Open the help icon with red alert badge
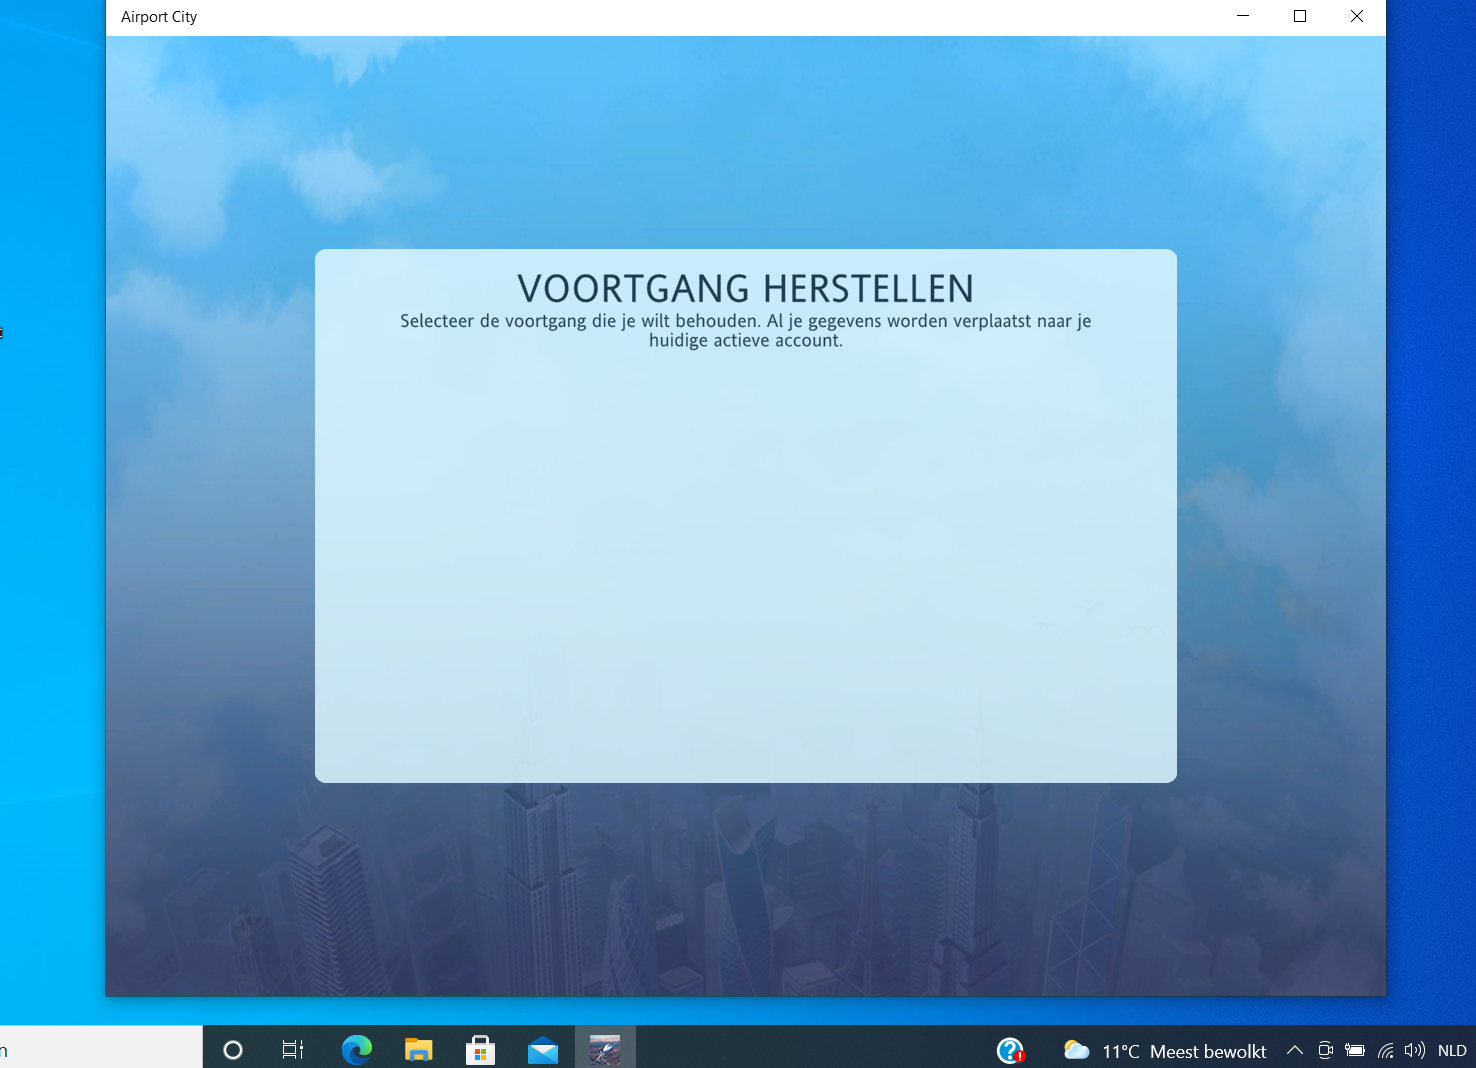 coord(1011,1050)
